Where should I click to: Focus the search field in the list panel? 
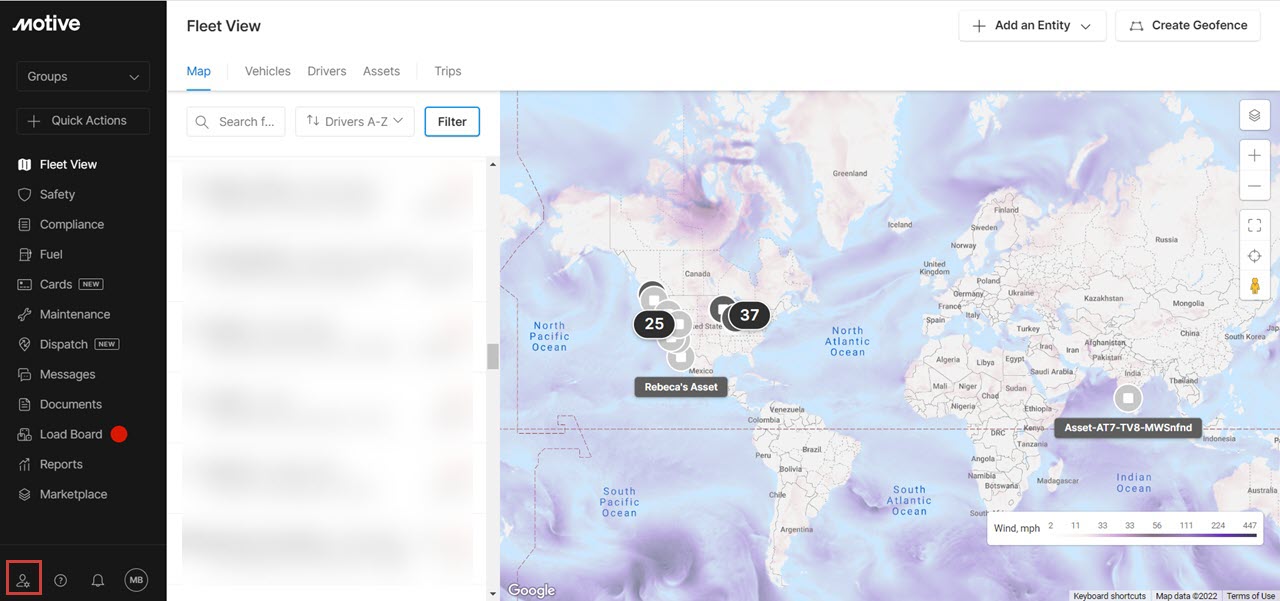point(236,121)
